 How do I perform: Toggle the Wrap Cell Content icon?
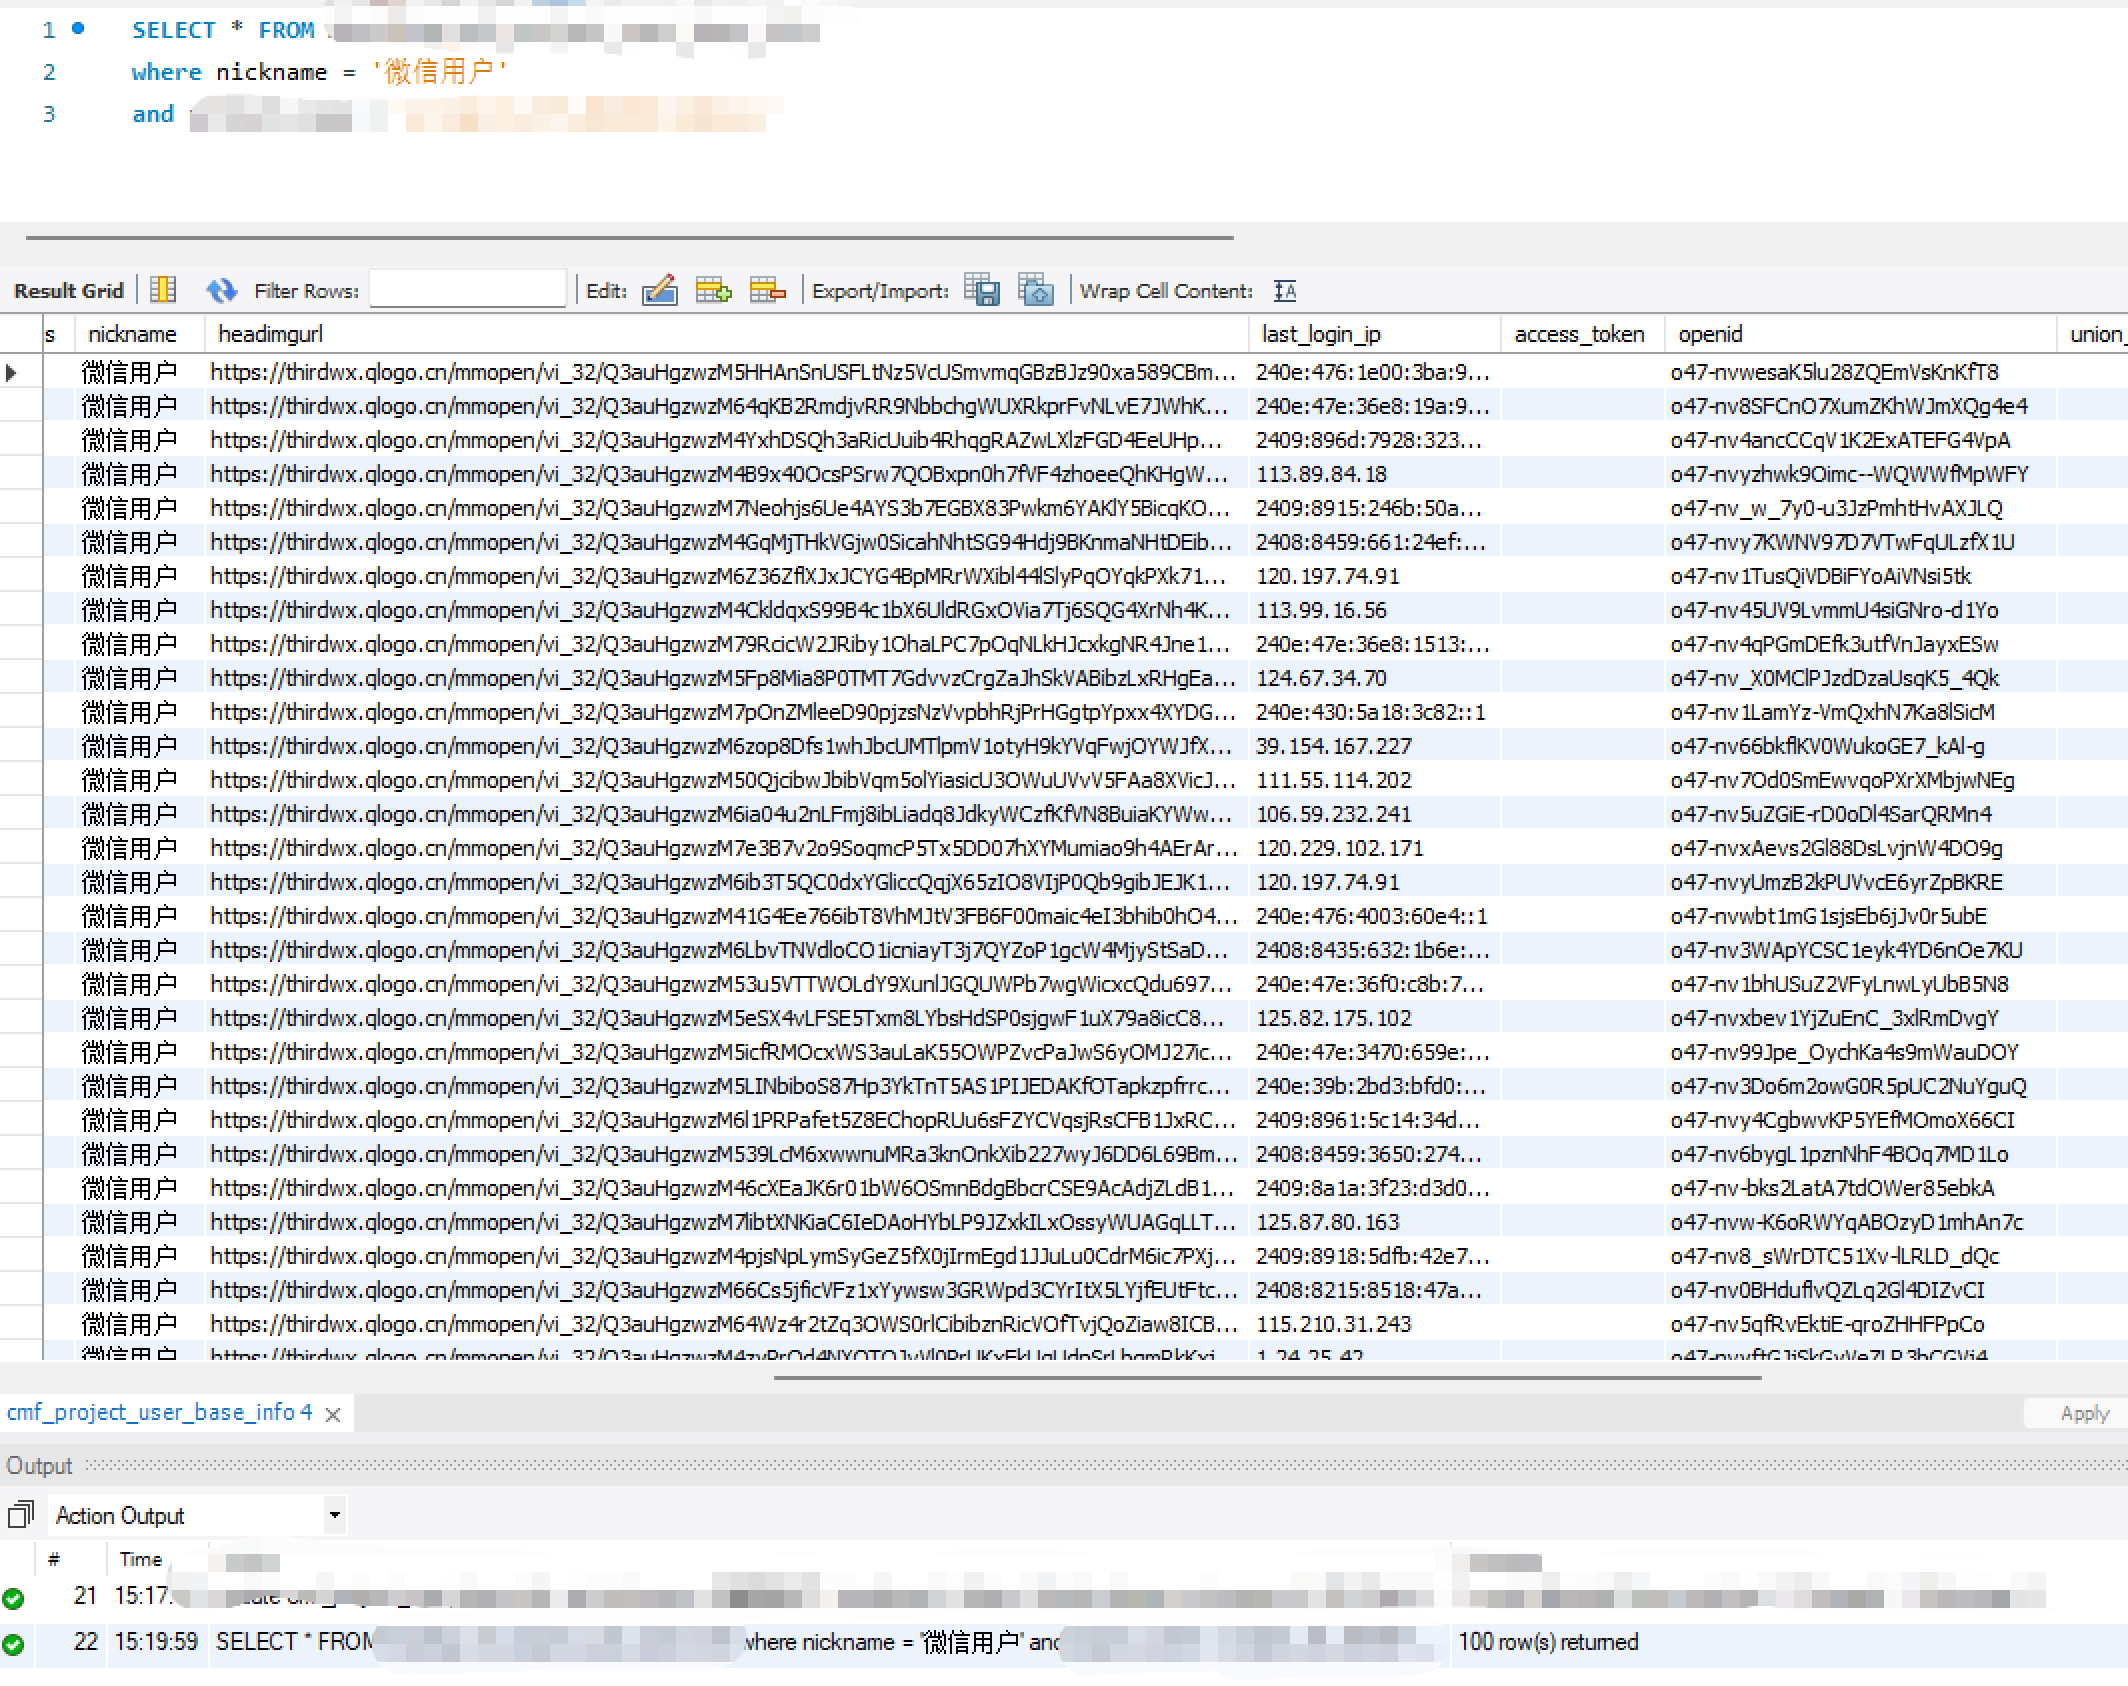point(1285,291)
